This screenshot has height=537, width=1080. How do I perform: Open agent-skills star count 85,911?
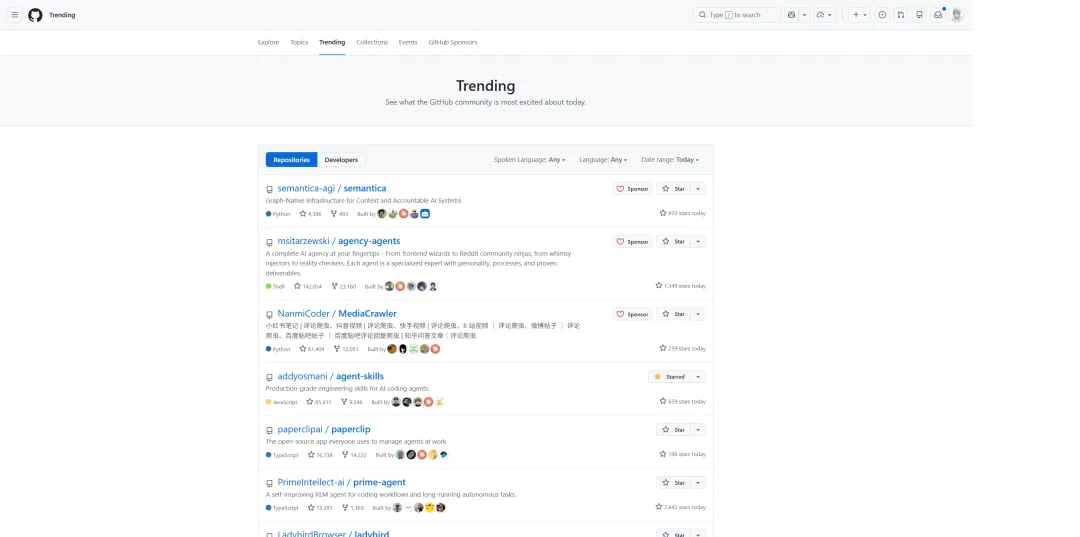(x=319, y=402)
